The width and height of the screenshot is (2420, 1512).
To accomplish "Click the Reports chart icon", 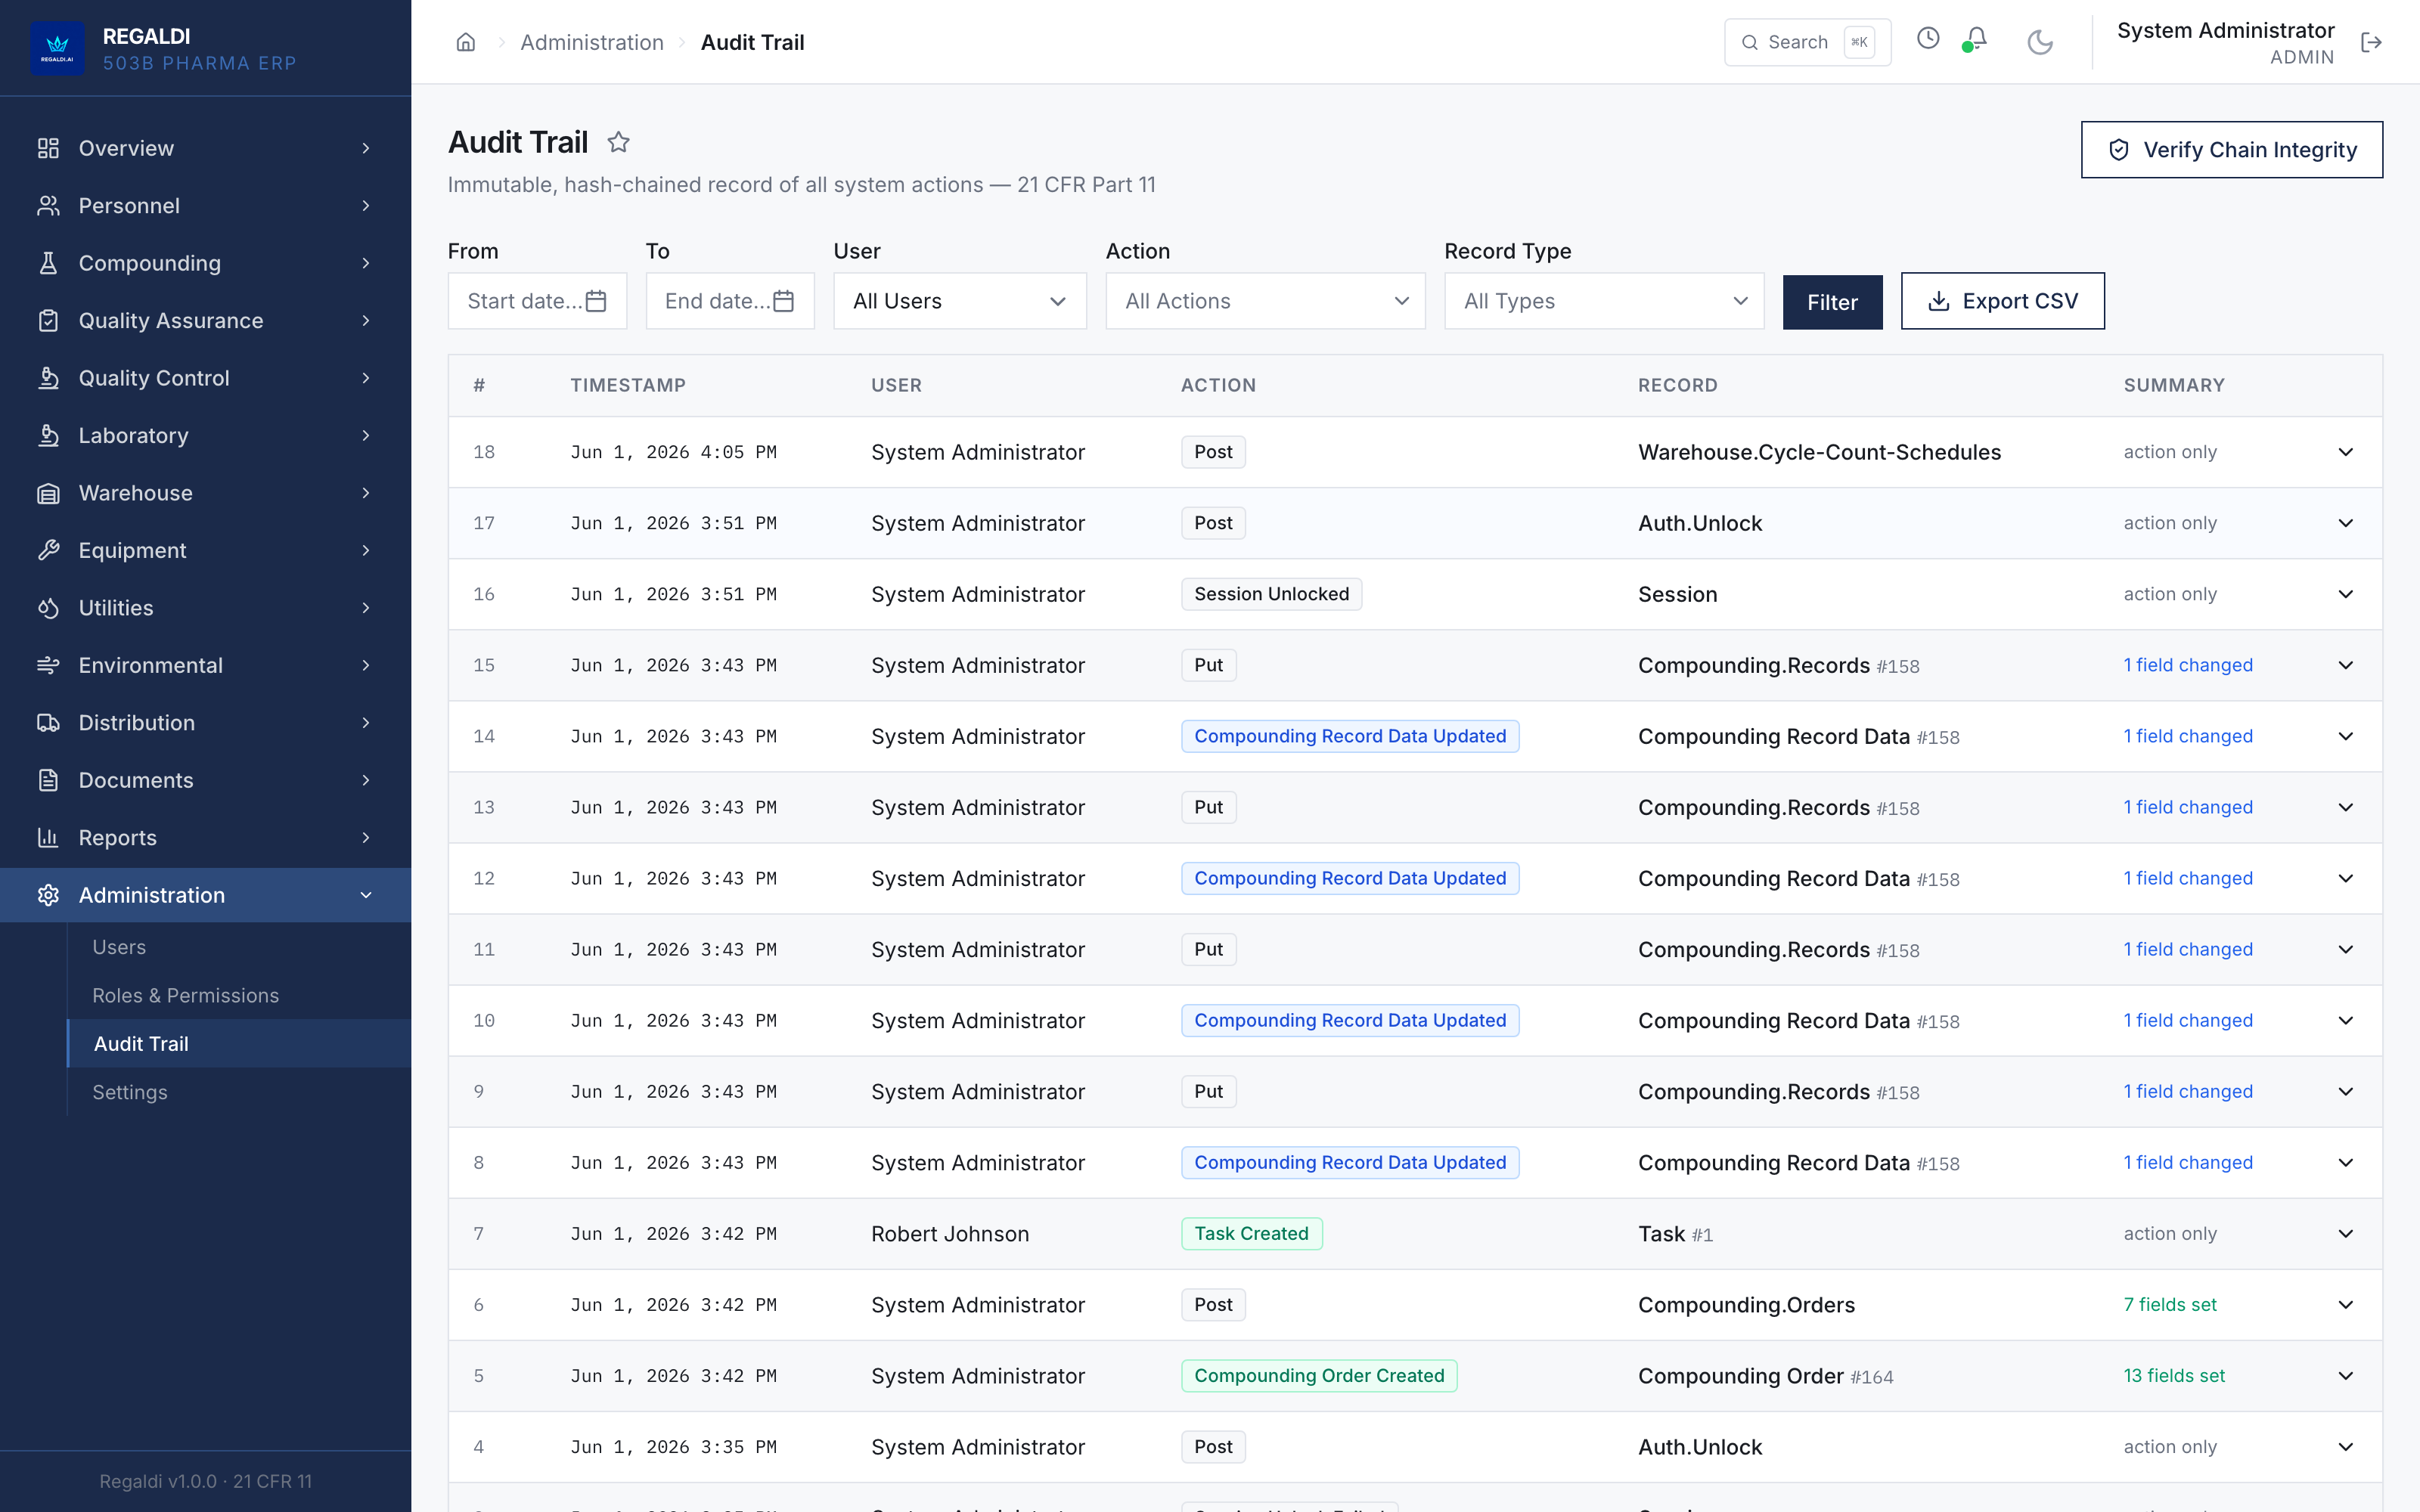I will pos(48,838).
